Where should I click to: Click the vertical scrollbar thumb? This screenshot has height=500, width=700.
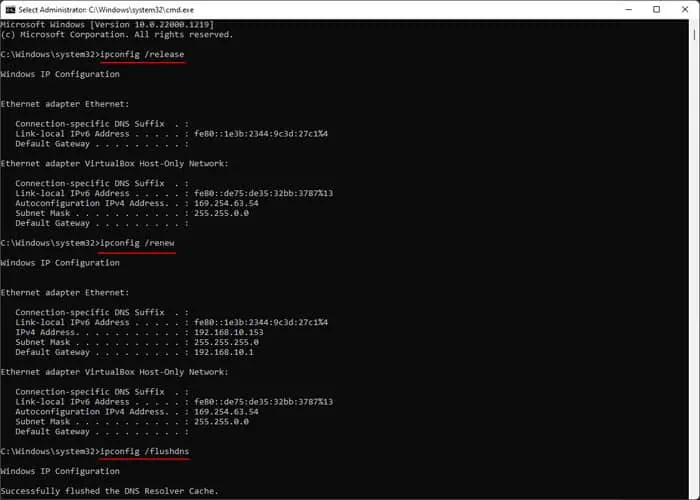694,34
